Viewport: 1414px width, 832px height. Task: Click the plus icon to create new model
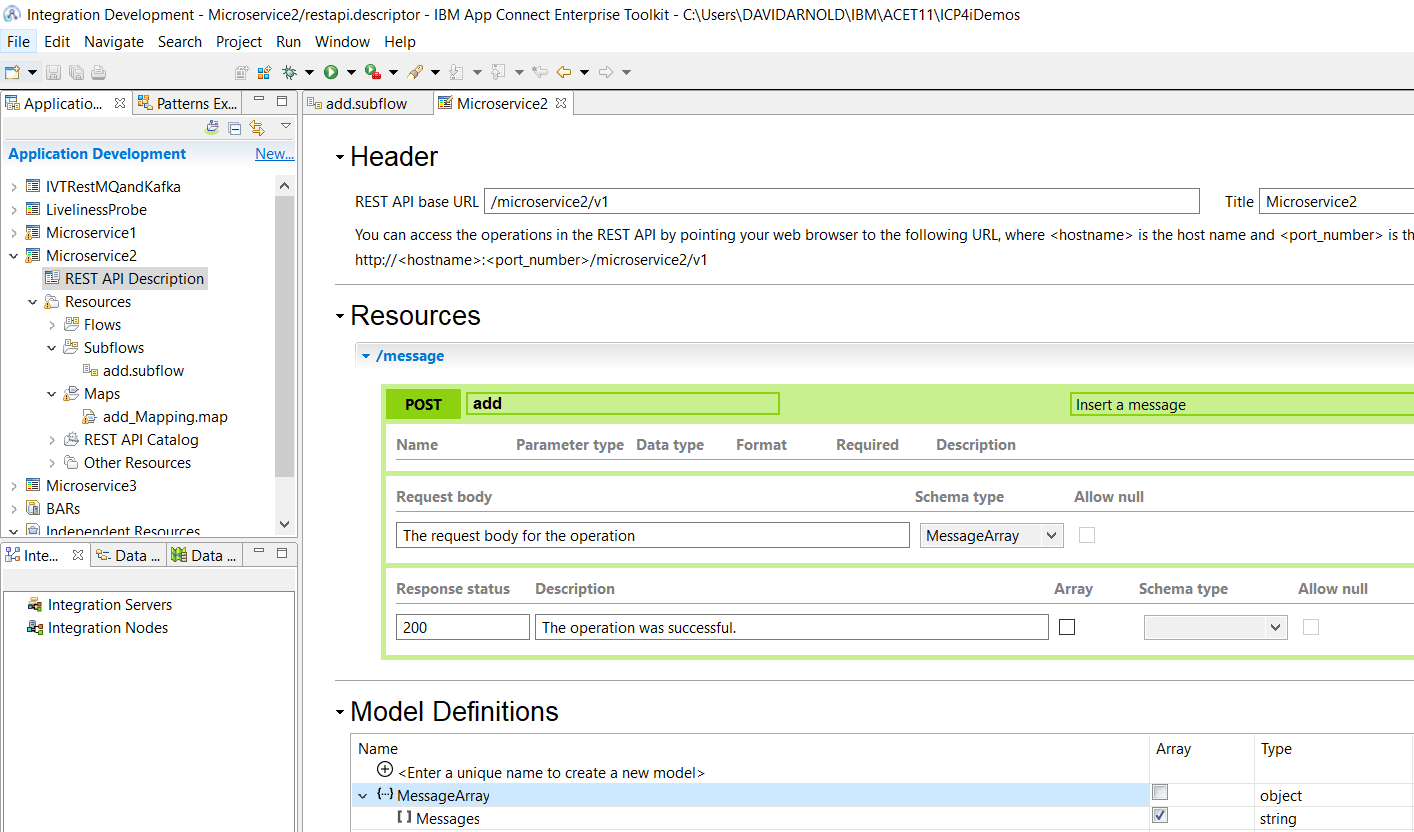385,770
